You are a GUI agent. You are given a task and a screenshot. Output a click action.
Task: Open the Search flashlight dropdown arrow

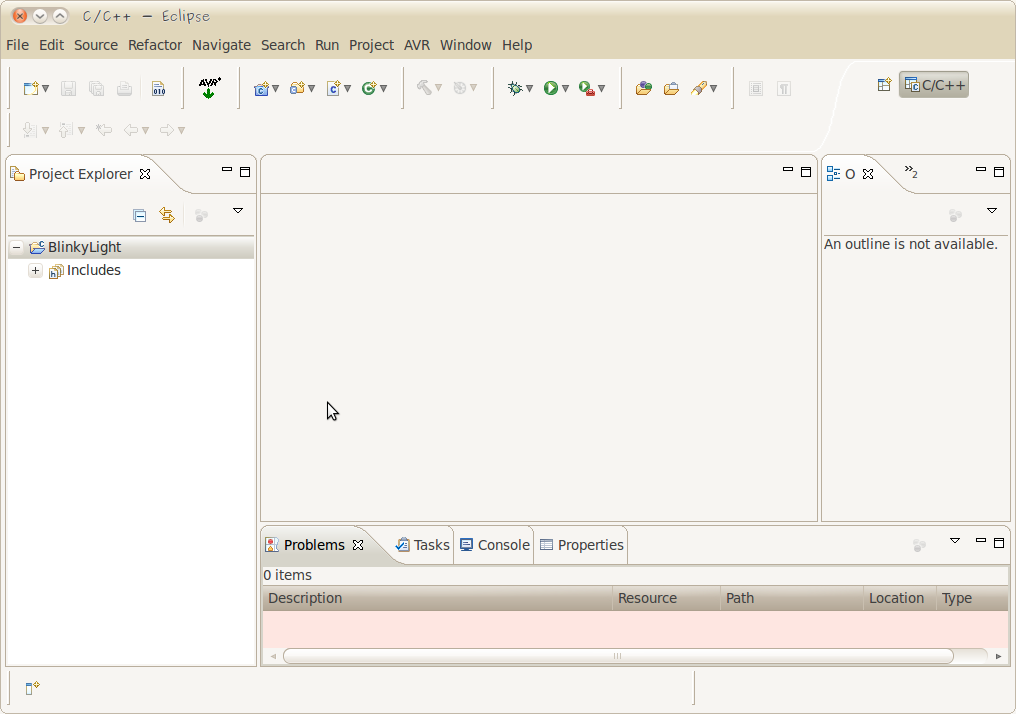tap(713, 89)
